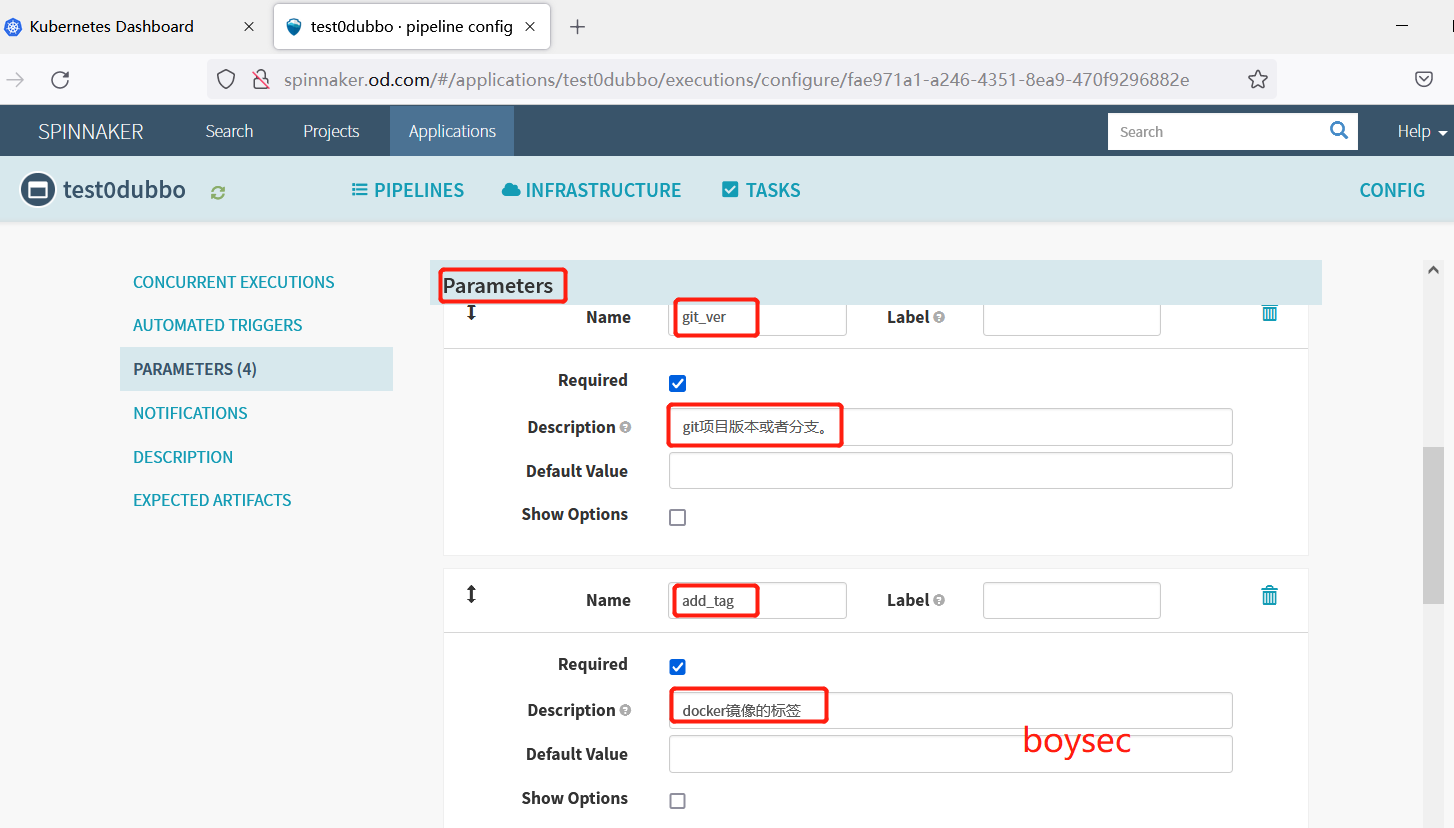
Task: Open the application CONFIG link
Action: click(x=1392, y=190)
